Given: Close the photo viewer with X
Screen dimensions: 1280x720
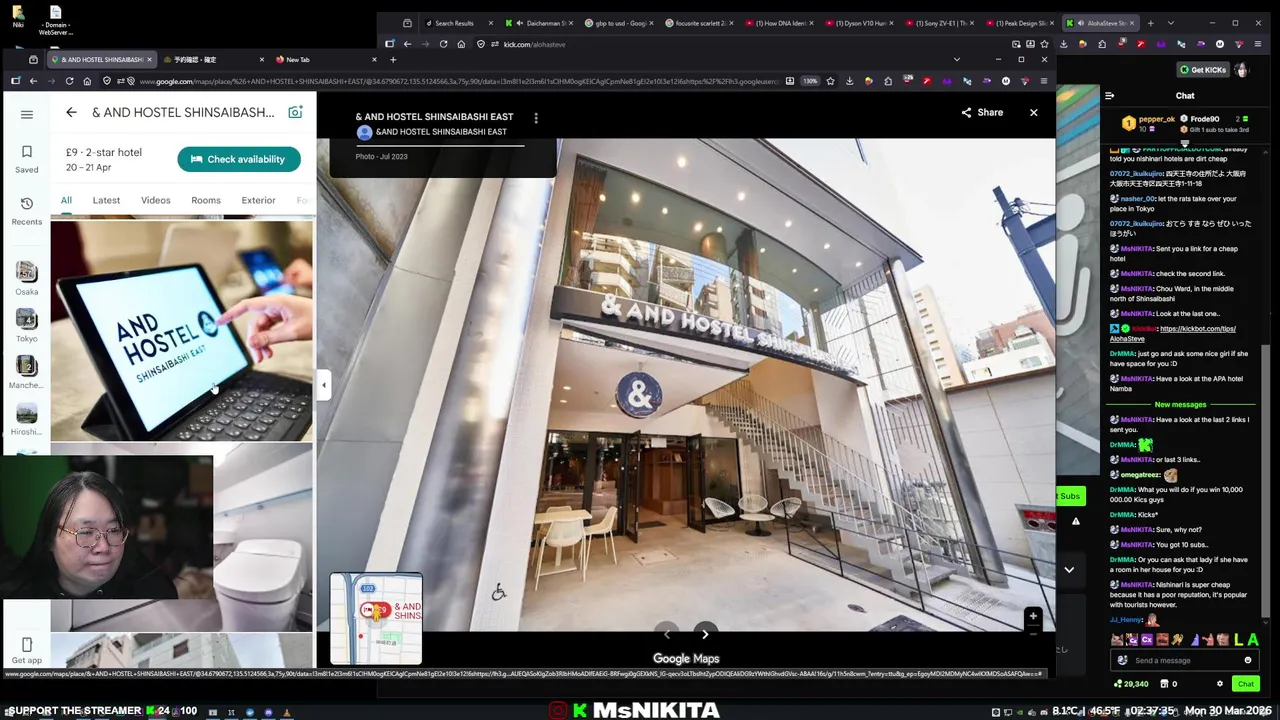Looking at the screenshot, I should (x=1034, y=112).
